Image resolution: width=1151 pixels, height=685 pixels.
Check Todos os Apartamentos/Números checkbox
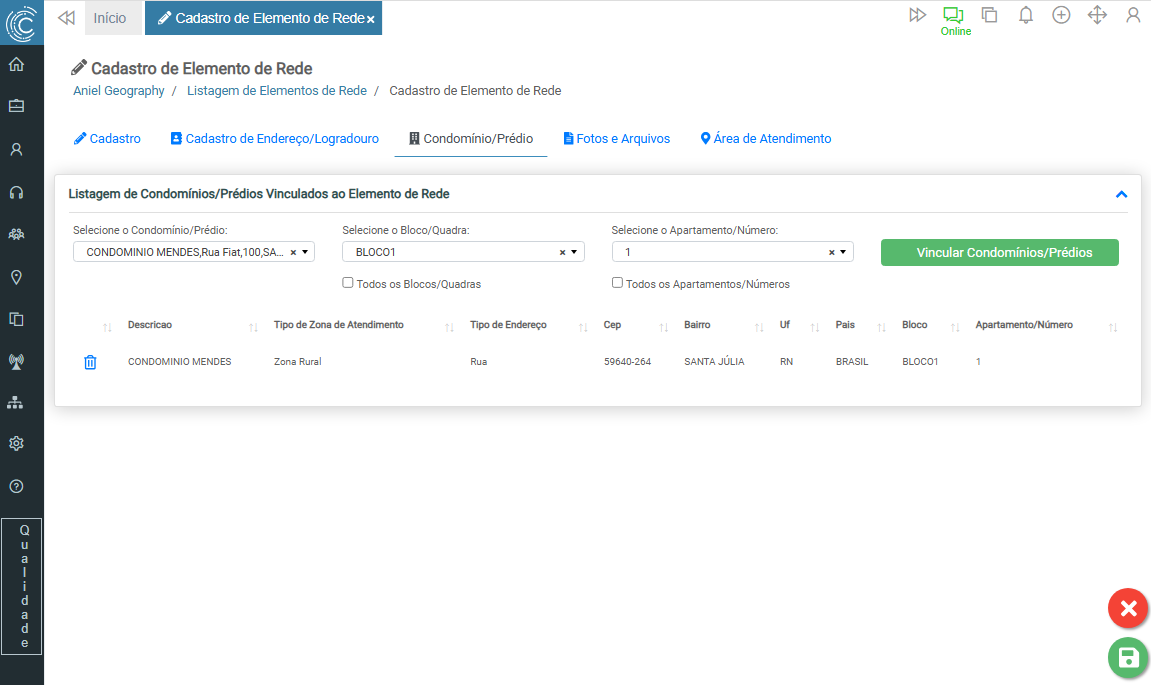click(x=618, y=283)
